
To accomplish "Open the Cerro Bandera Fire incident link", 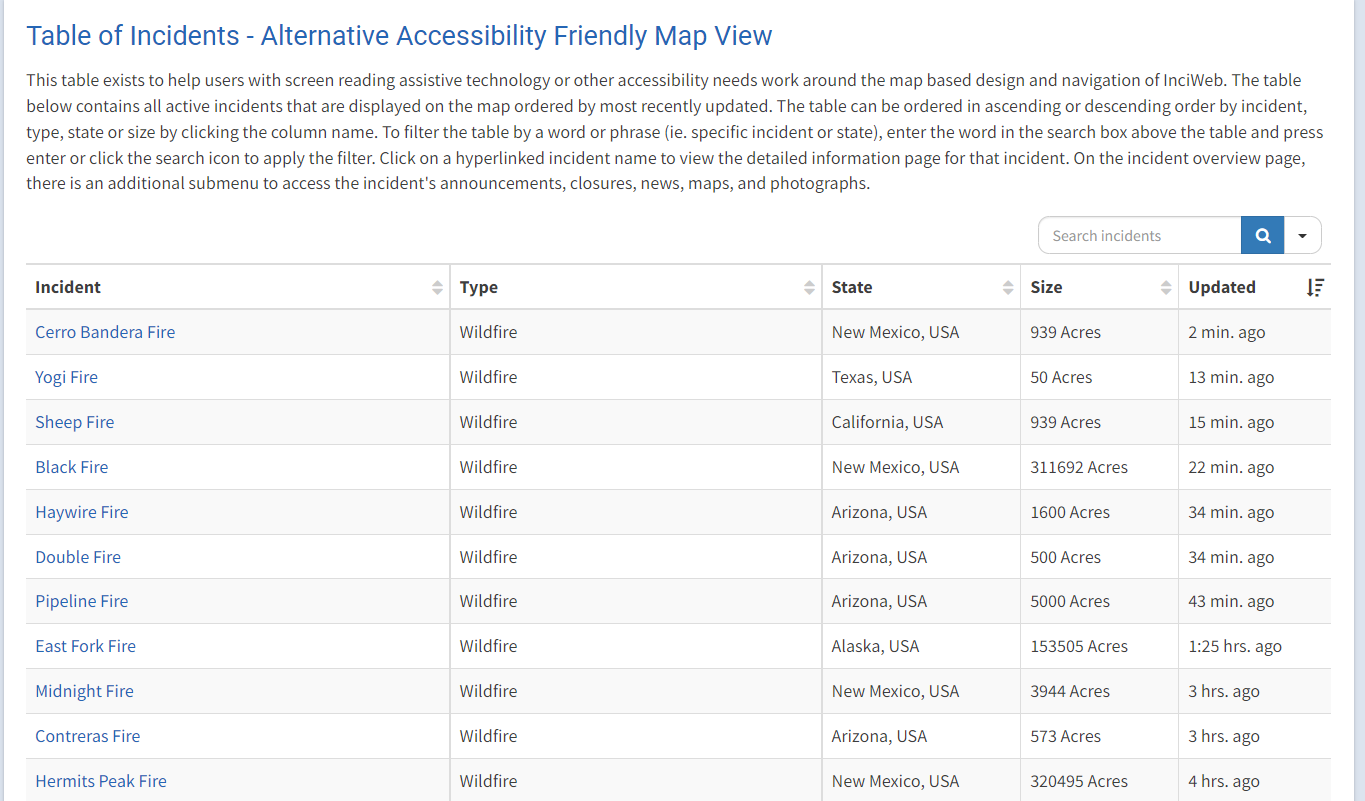I will click(105, 332).
